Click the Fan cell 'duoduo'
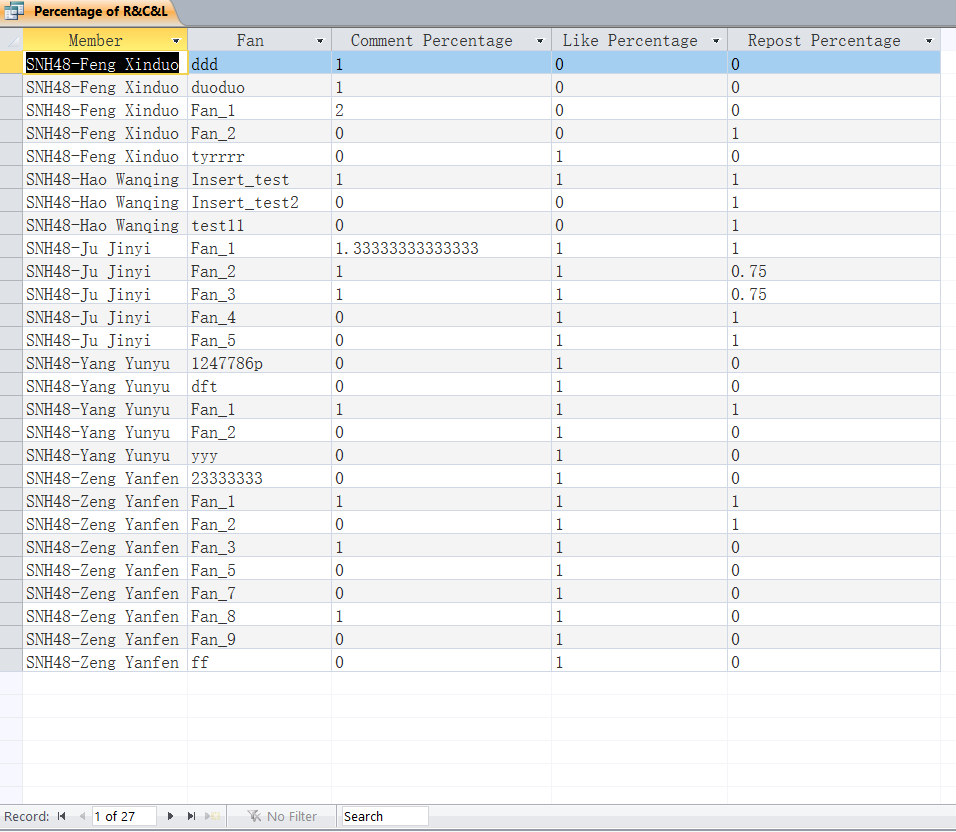Image resolution: width=956 pixels, height=832 pixels. (x=259, y=87)
